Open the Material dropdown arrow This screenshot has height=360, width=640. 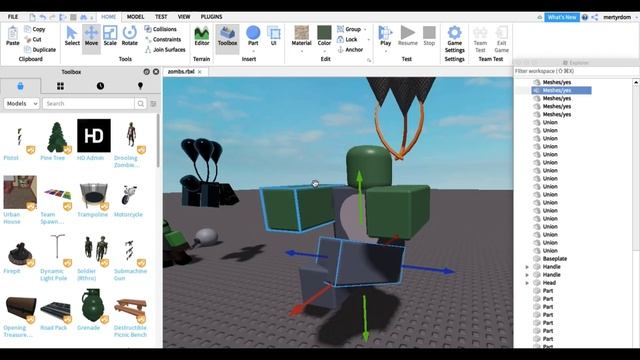point(302,51)
